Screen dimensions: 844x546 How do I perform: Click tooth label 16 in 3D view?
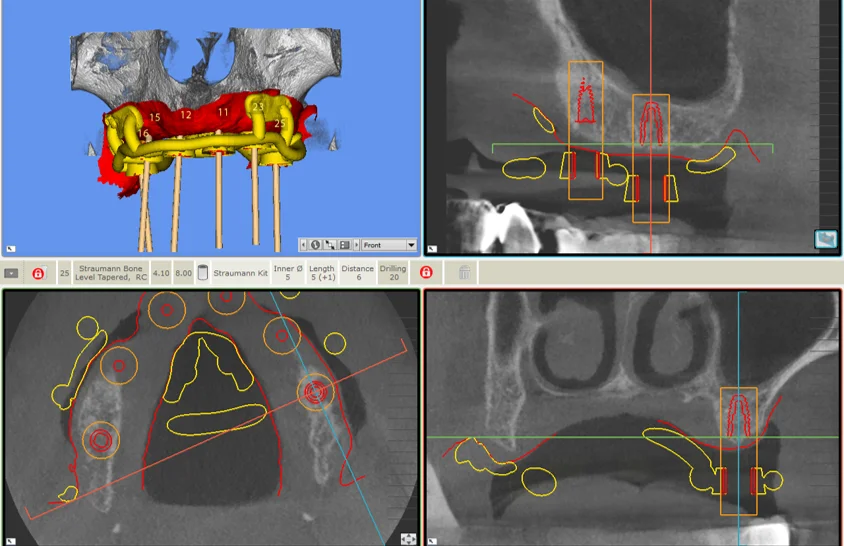(143, 132)
